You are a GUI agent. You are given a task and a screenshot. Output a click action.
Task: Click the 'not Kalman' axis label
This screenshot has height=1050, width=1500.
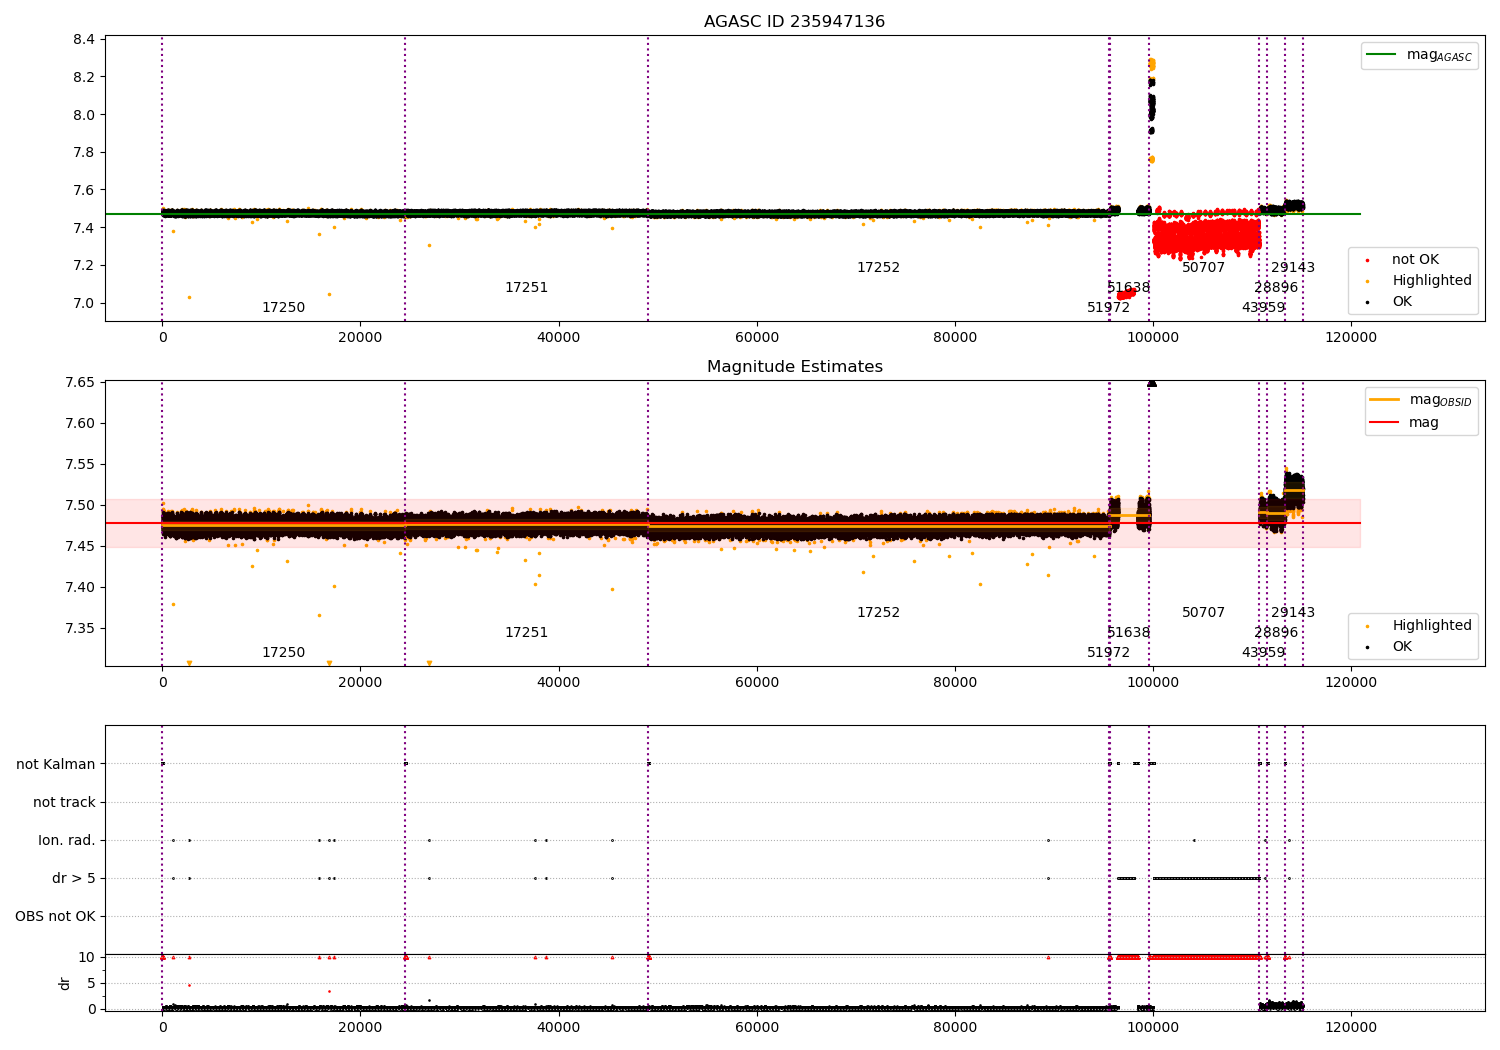tap(56, 765)
